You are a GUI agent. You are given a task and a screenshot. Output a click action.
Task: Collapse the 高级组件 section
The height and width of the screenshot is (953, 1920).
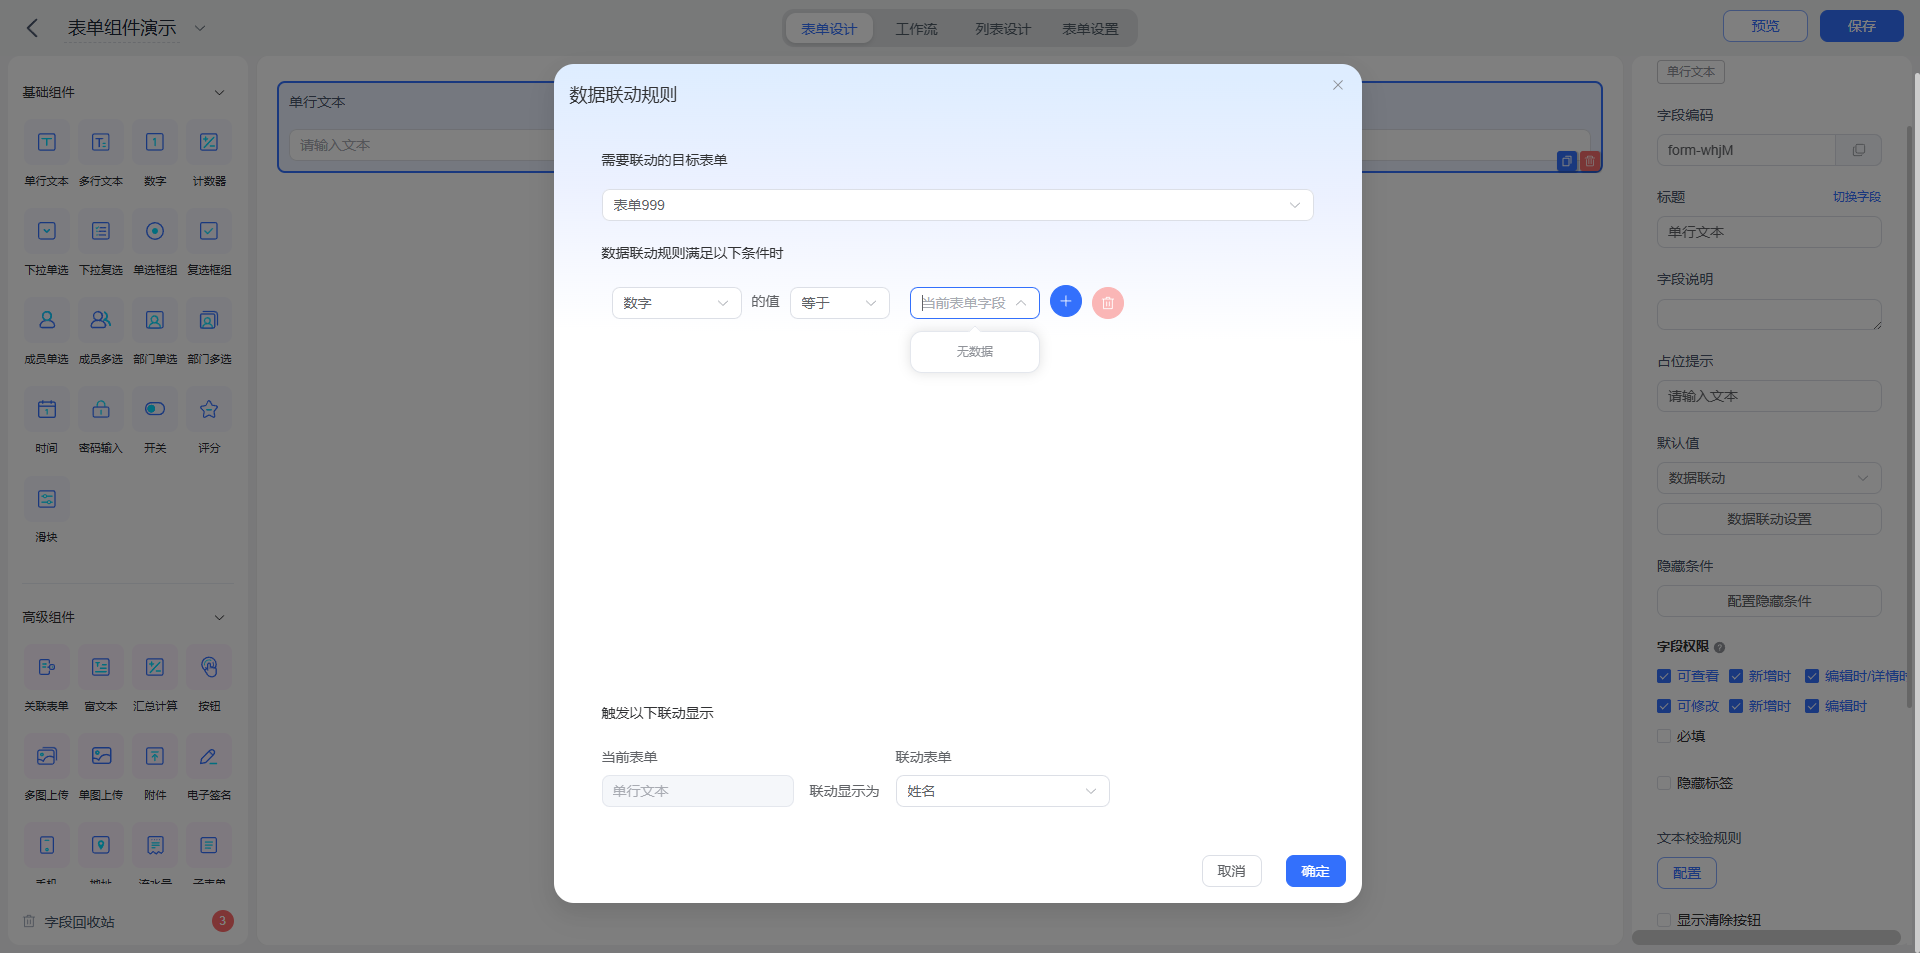(x=219, y=617)
